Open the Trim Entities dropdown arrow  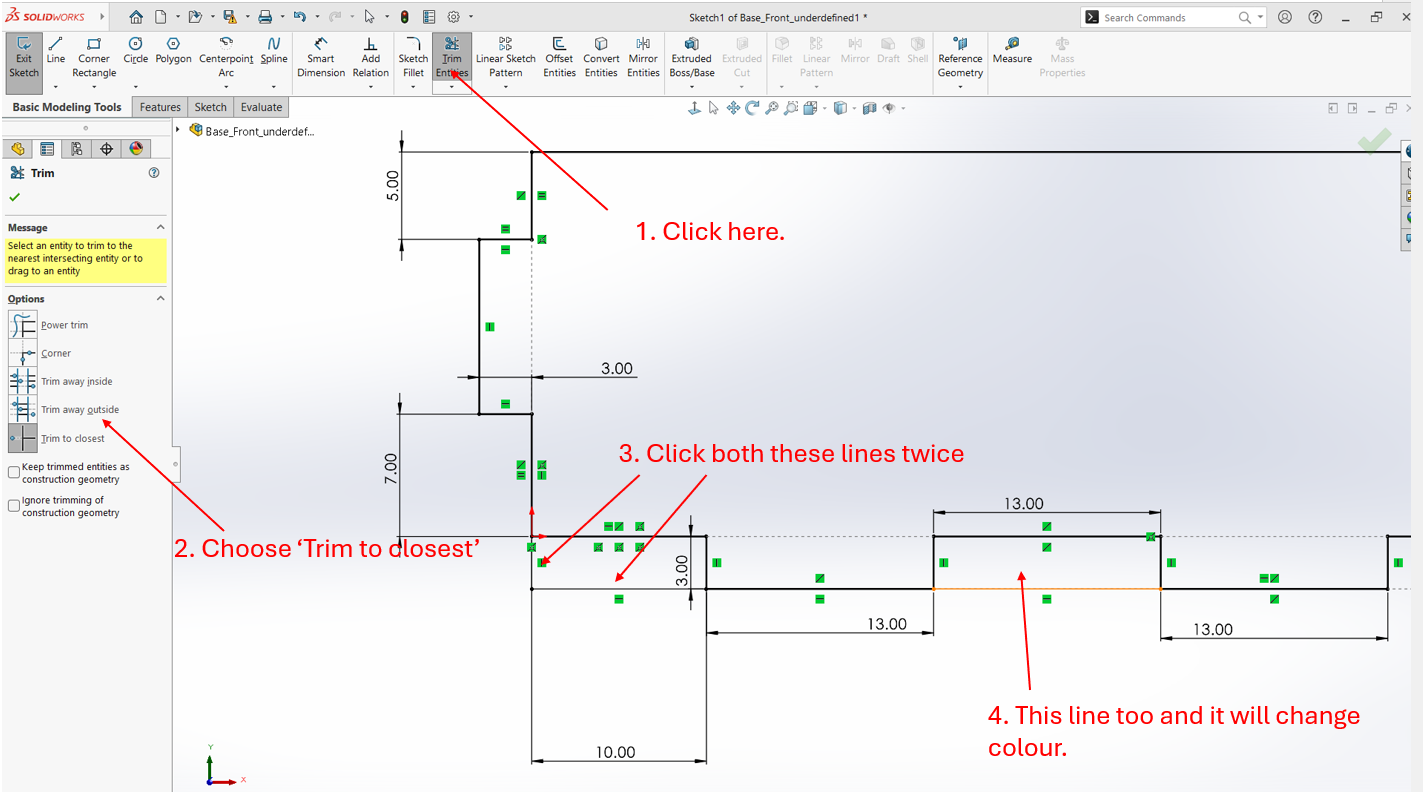click(x=452, y=87)
